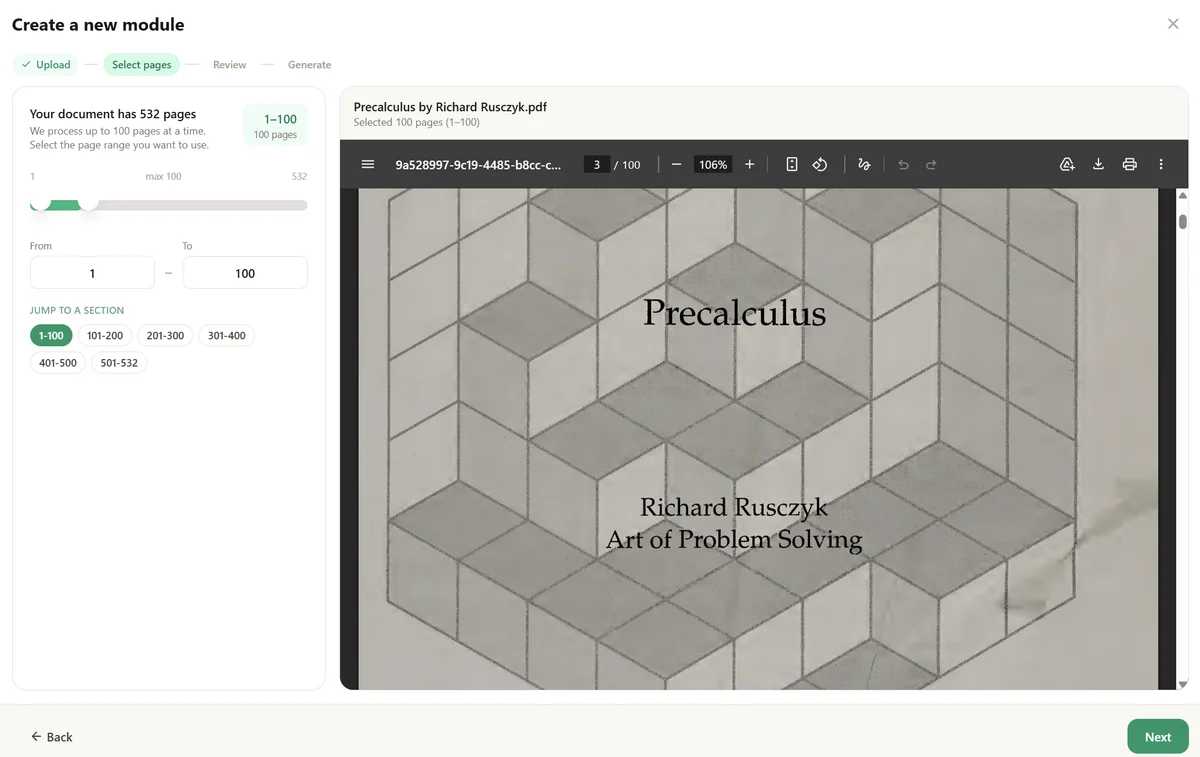This screenshot has width=1200, height=757.
Task: Download the PDF file
Action: tap(1098, 164)
